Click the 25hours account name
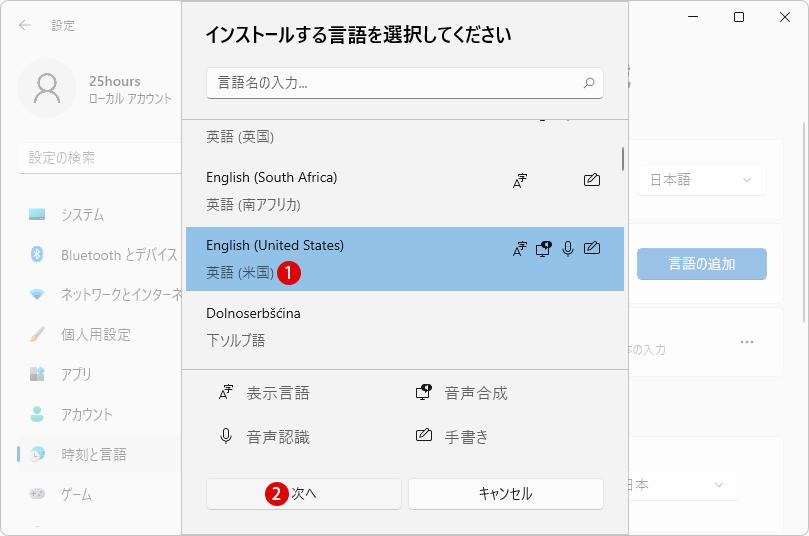 coord(115,81)
